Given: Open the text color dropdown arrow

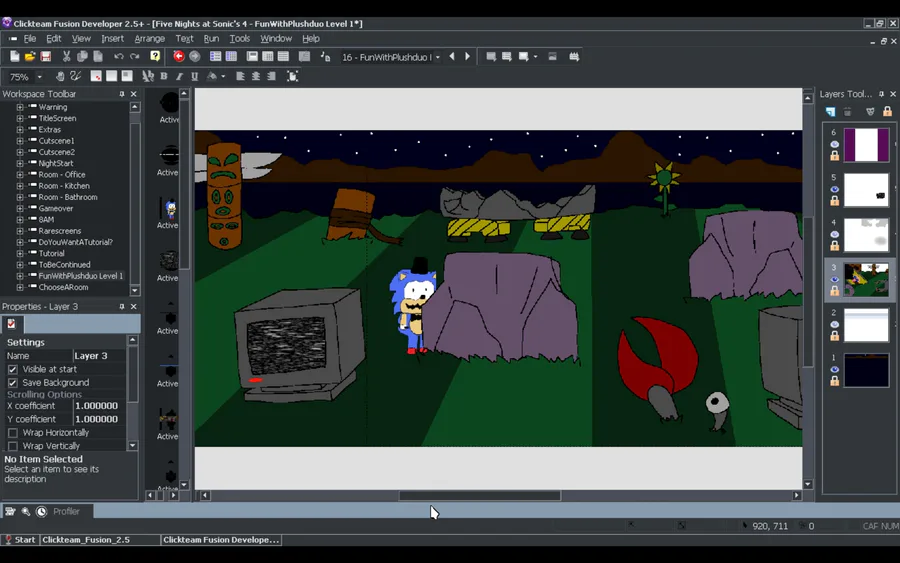Looking at the screenshot, I should (x=223, y=76).
